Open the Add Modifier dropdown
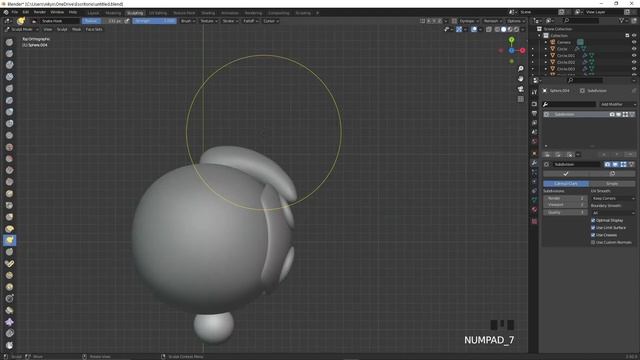Screen dimensions: 640x360 click(617, 104)
